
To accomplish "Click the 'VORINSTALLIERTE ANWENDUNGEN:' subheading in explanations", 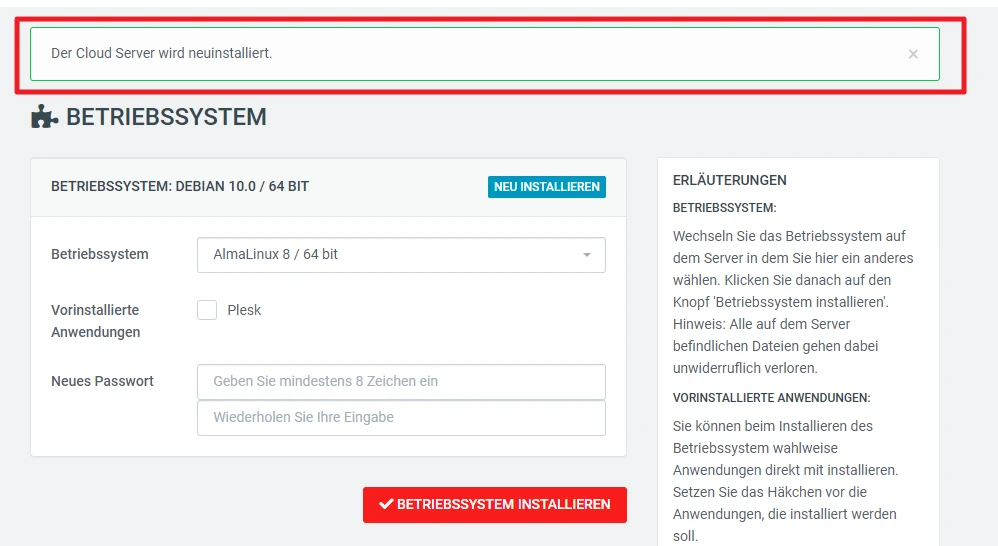I will 771,398.
